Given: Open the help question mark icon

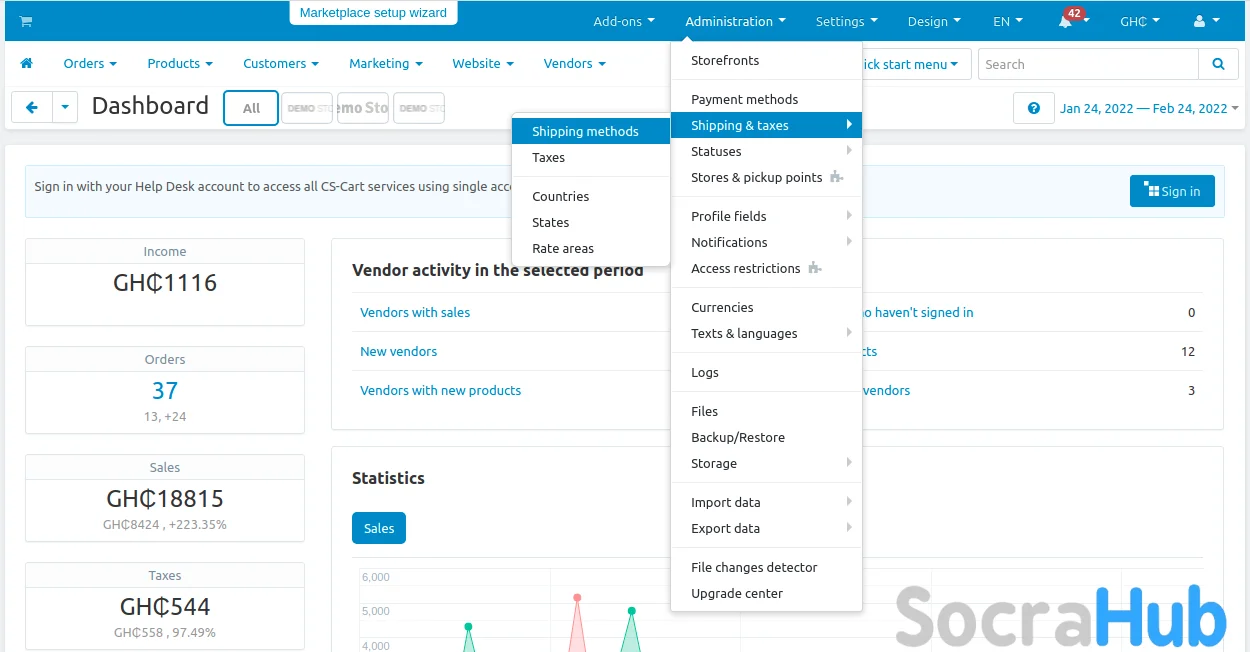Looking at the screenshot, I should click(1033, 108).
